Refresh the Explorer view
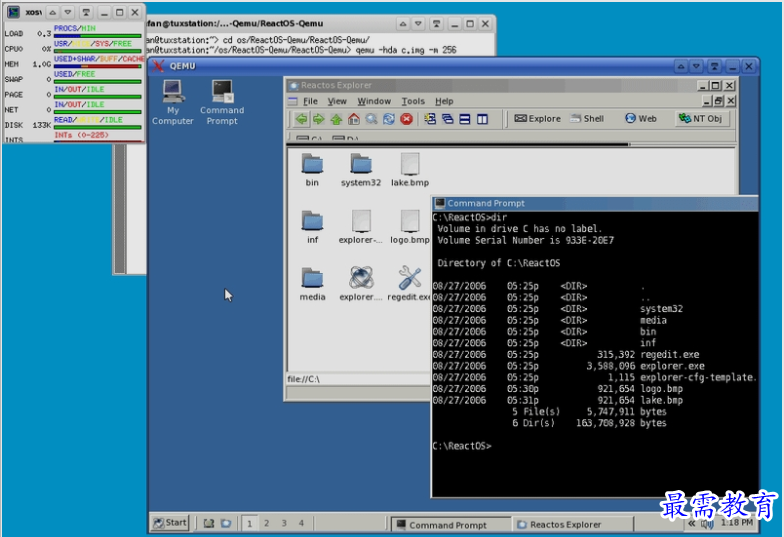 pos(388,119)
